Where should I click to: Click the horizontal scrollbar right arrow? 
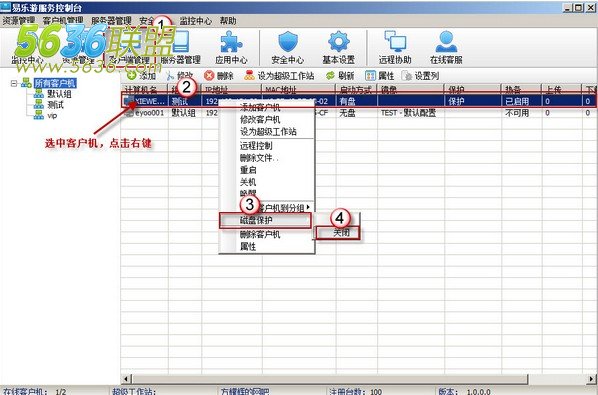tap(592, 379)
